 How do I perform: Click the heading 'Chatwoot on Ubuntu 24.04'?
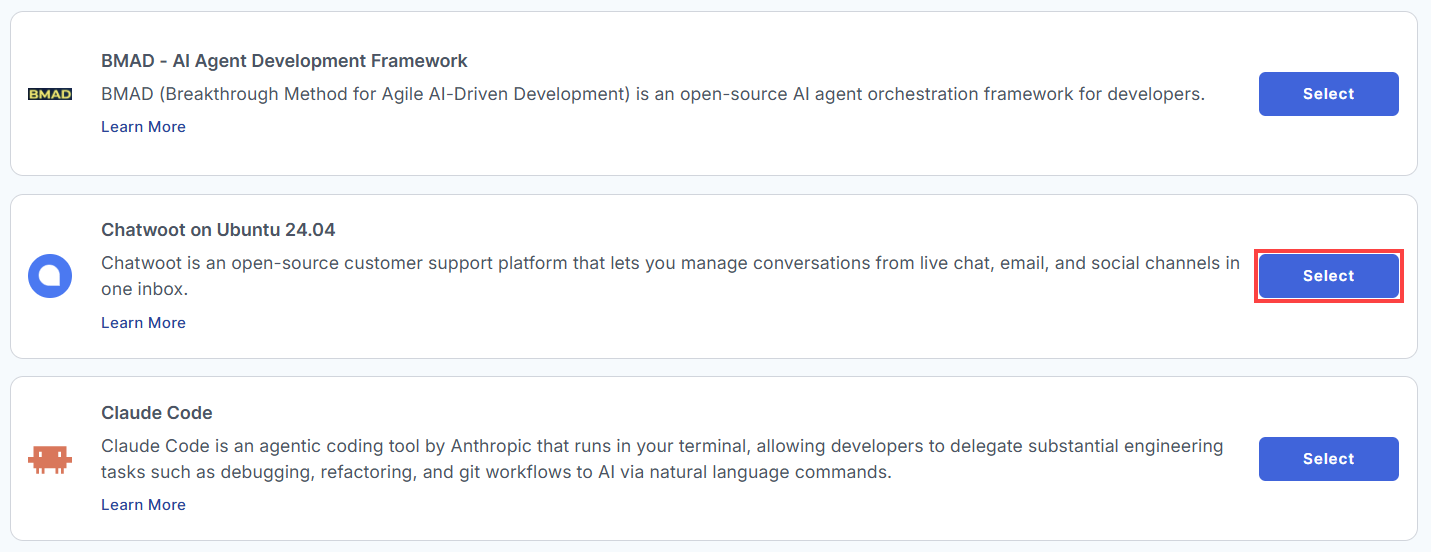218,230
